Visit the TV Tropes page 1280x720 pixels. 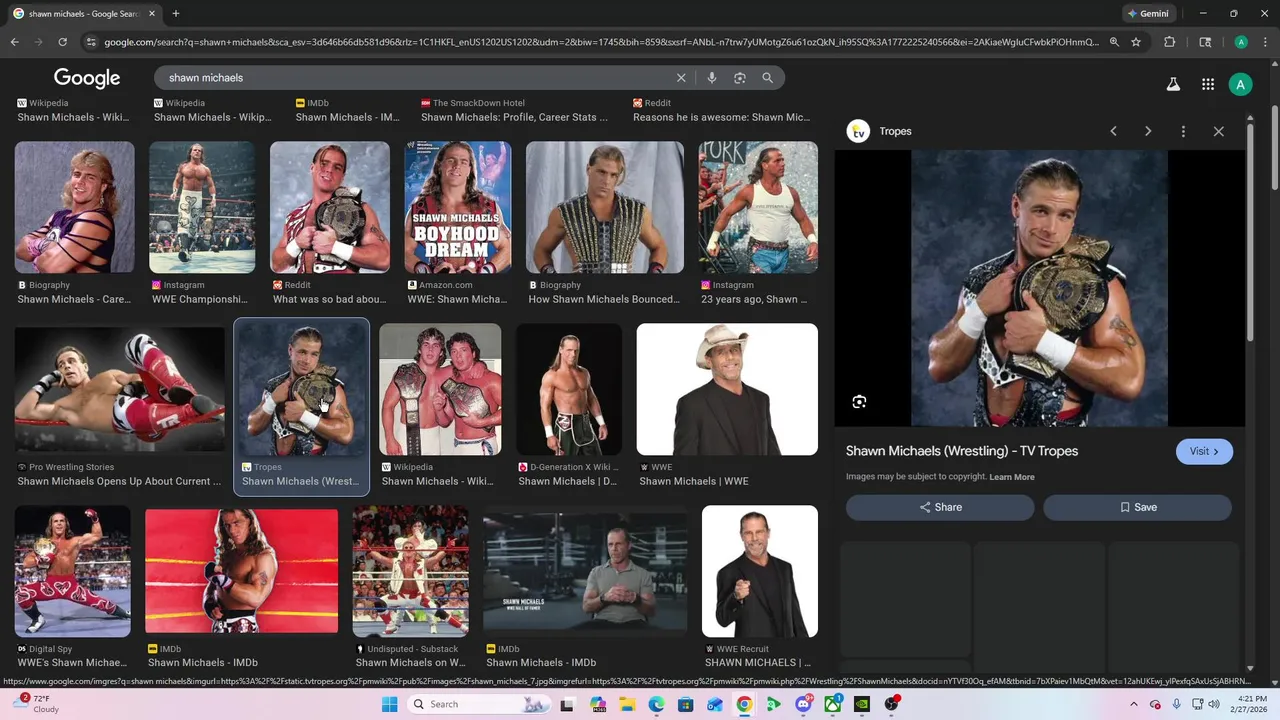[1204, 451]
